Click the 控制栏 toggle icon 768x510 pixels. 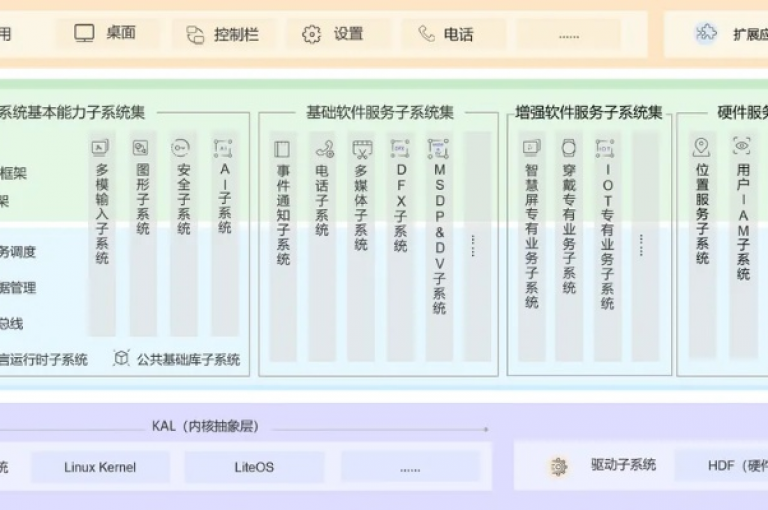point(195,35)
